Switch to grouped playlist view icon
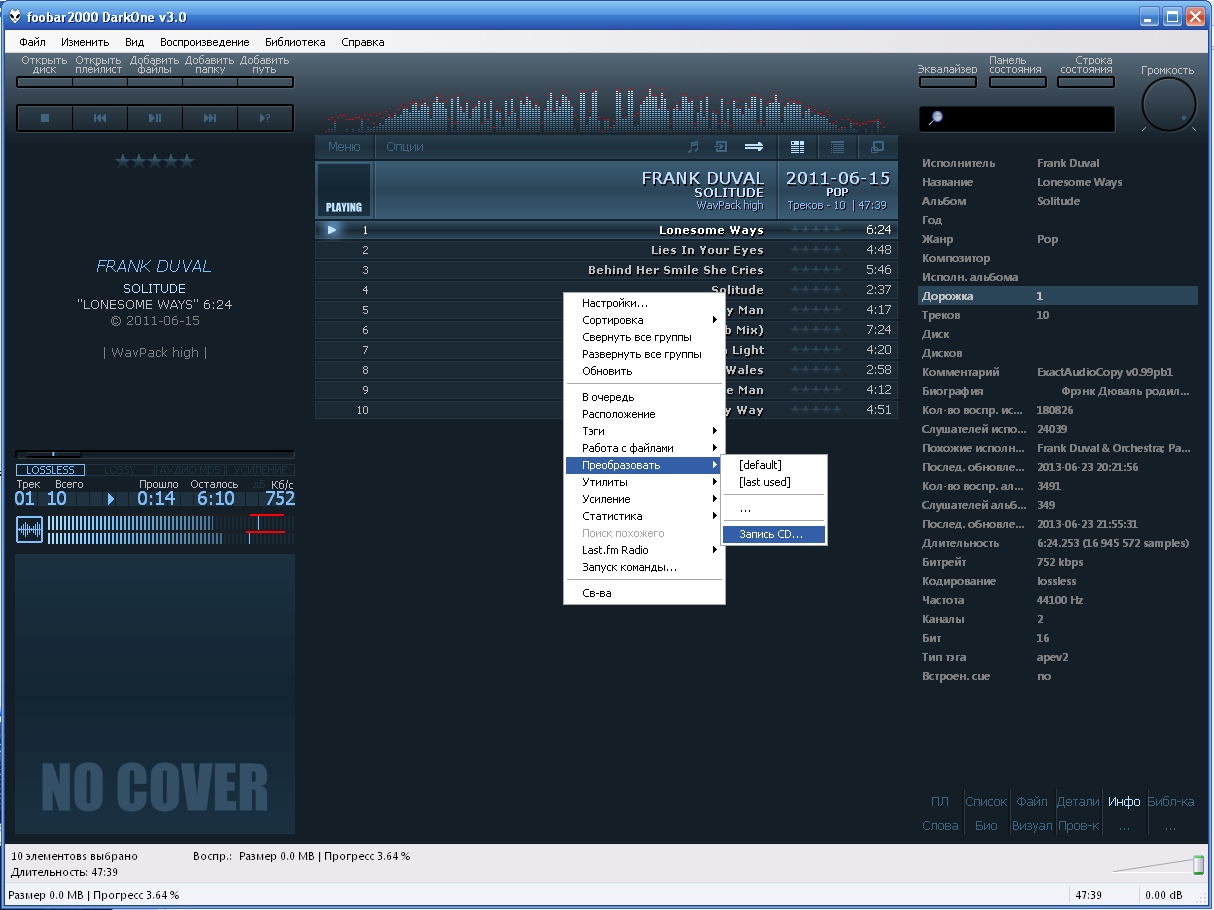The image size is (1214, 910). [797, 147]
